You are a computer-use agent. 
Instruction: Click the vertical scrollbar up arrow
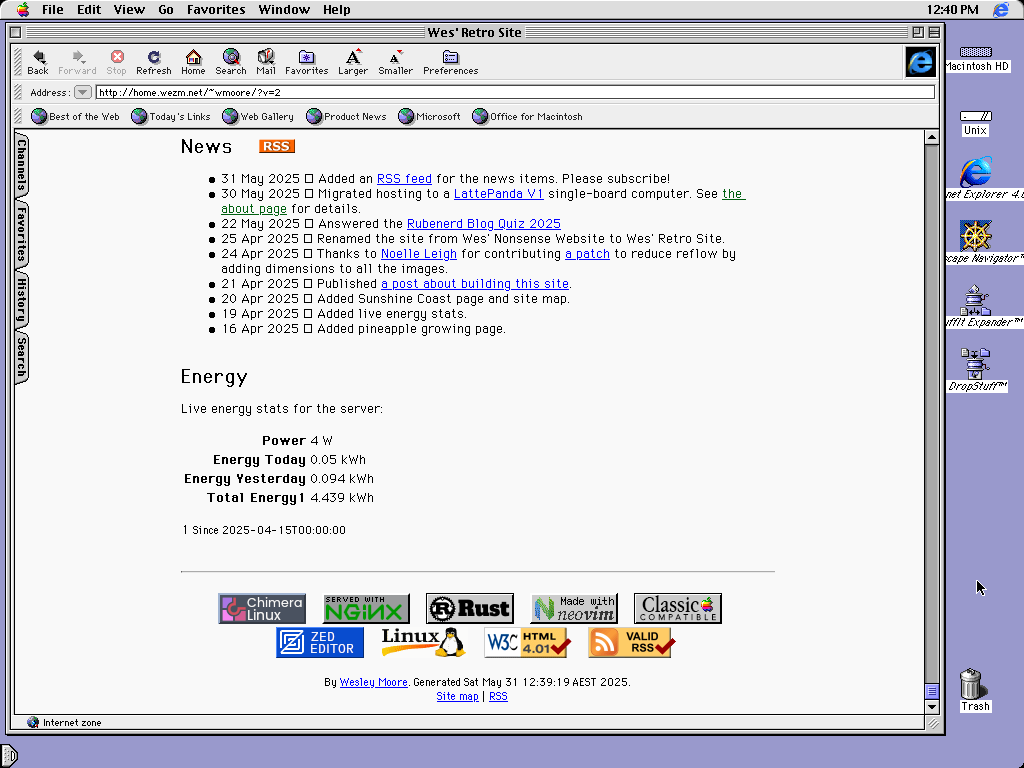[932, 137]
